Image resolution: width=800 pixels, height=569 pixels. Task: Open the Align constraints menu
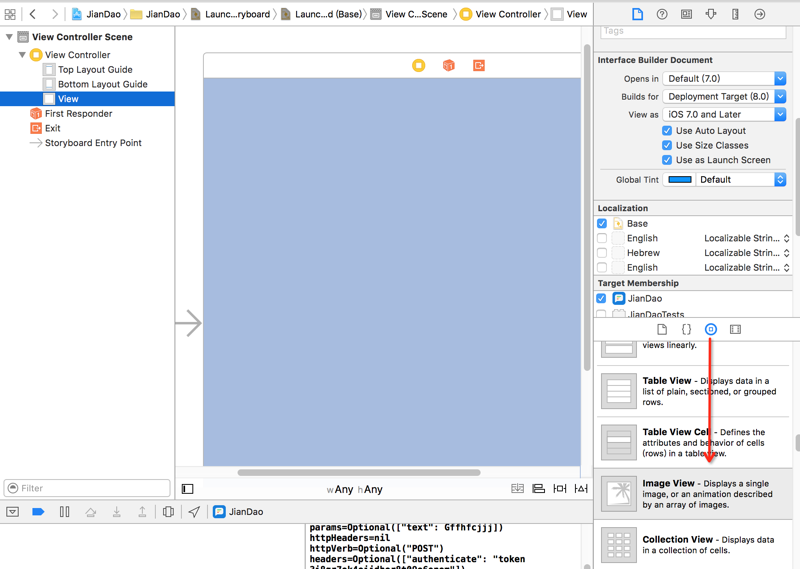pos(538,488)
